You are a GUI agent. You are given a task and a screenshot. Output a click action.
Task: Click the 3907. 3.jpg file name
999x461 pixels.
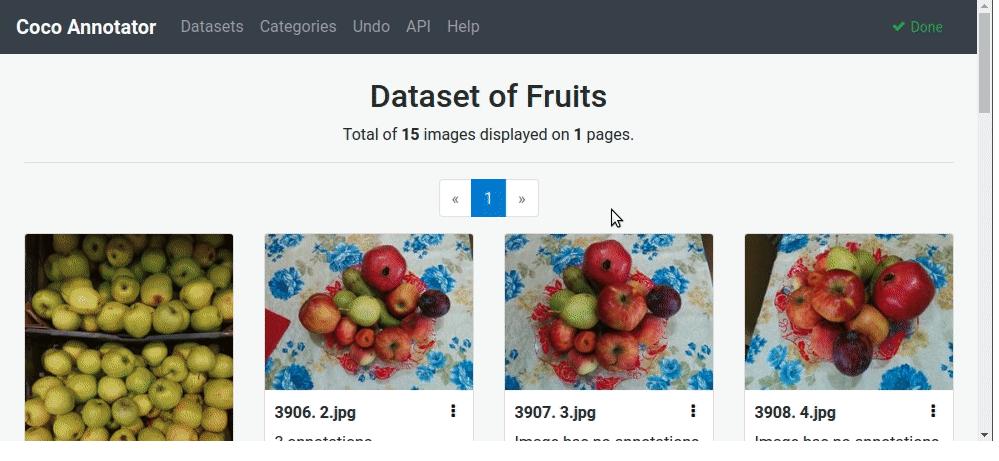click(x=555, y=412)
